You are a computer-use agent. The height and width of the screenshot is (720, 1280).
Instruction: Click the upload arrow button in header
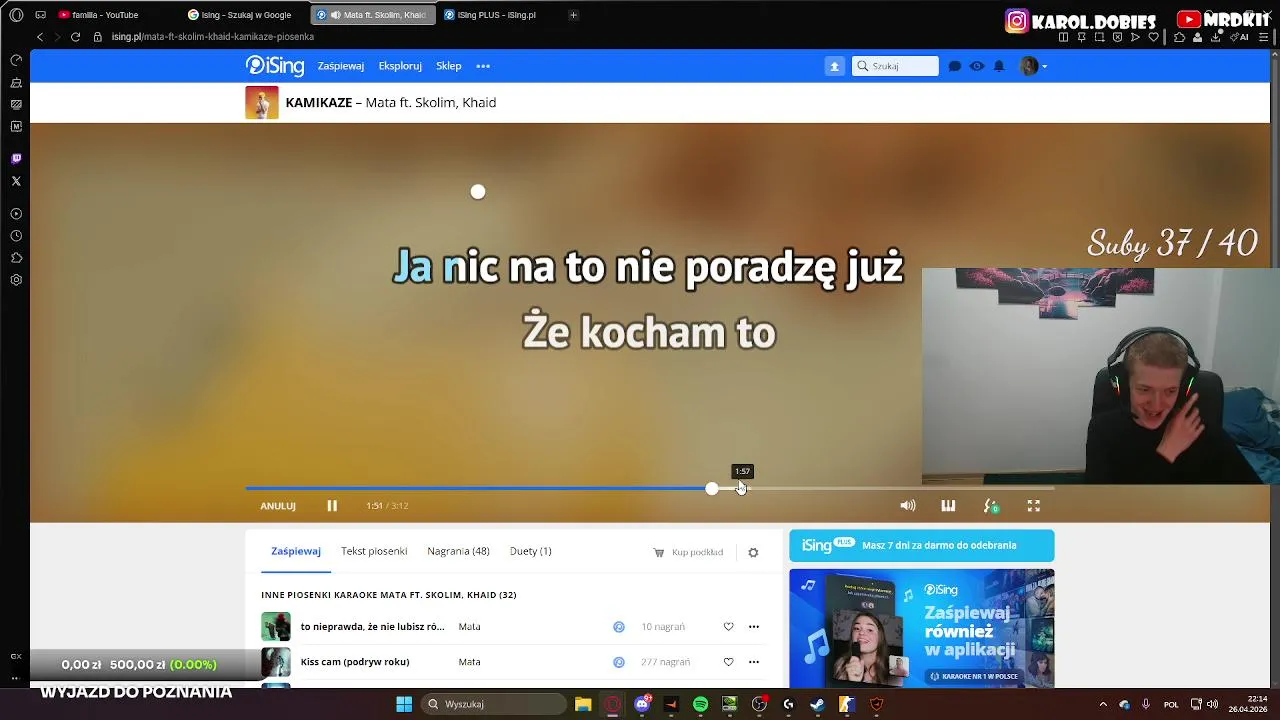point(834,66)
